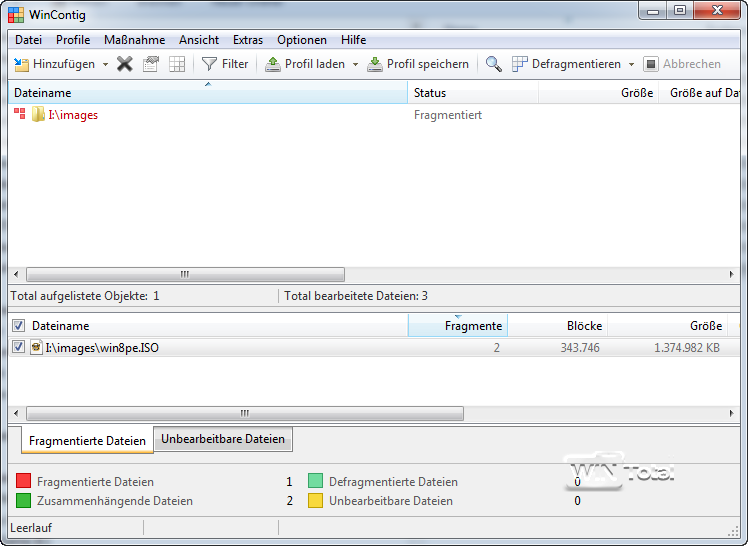Switch to Unbearbeitbare Dateien tab
748x546 pixels.
pyautogui.click(x=223, y=439)
